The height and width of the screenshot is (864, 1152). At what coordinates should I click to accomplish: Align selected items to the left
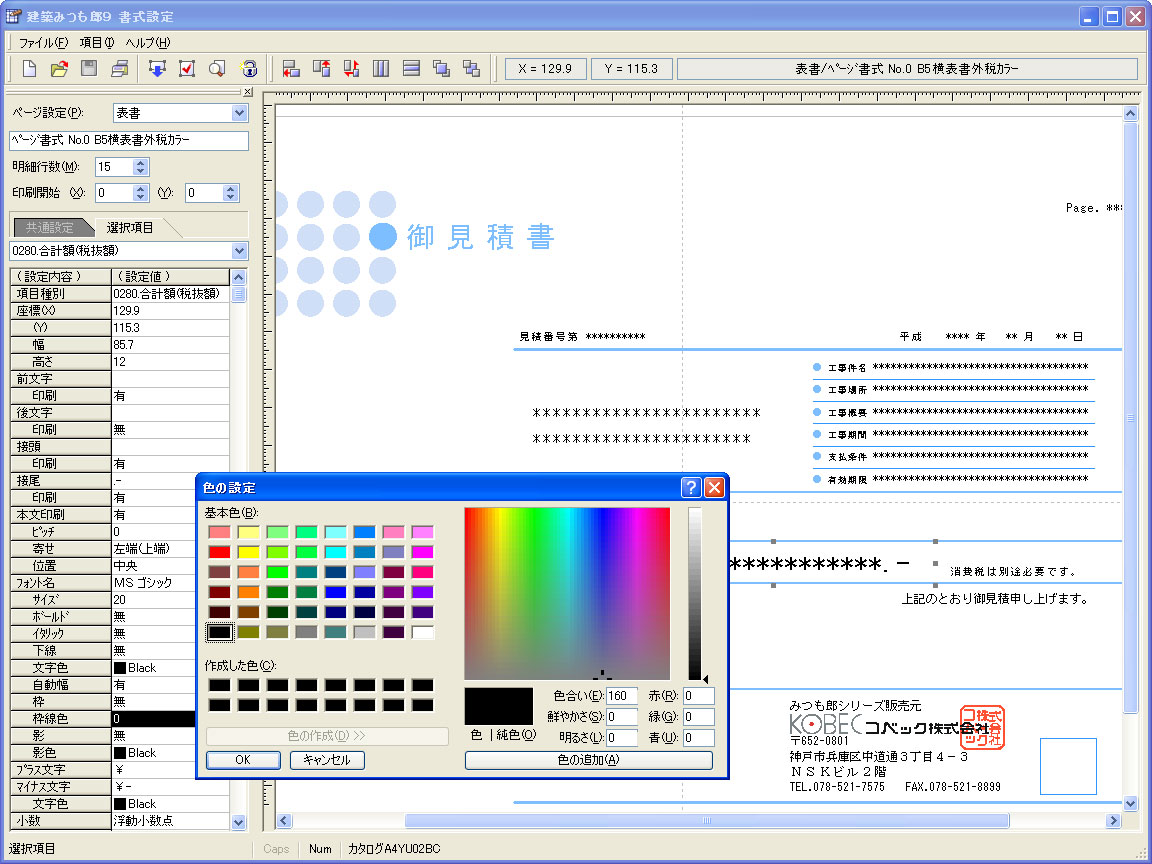click(291, 69)
